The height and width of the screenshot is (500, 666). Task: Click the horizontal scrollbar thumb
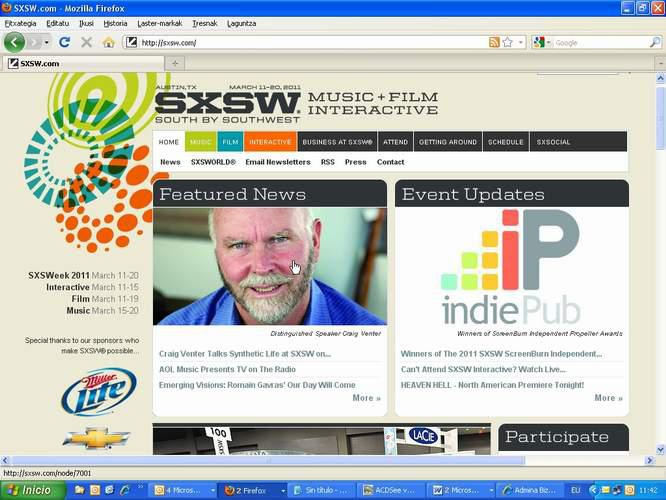[x=268, y=460]
